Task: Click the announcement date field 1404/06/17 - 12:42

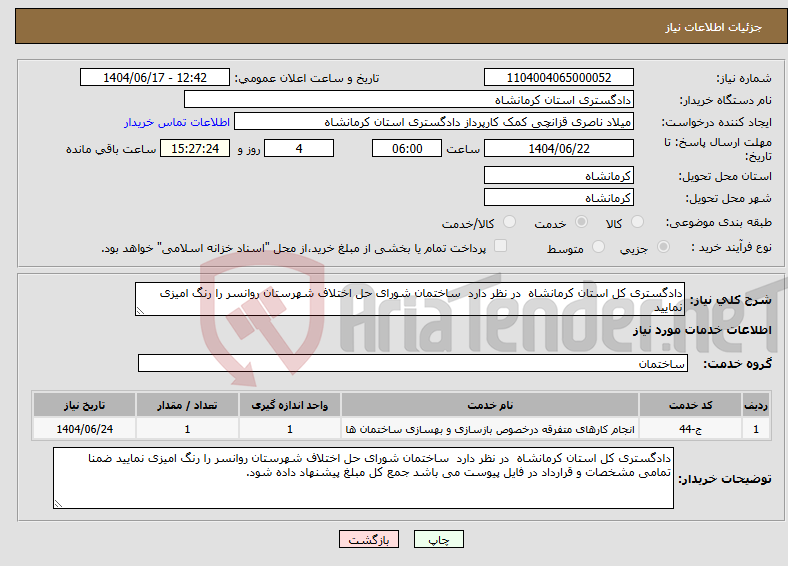Action: coord(155,77)
